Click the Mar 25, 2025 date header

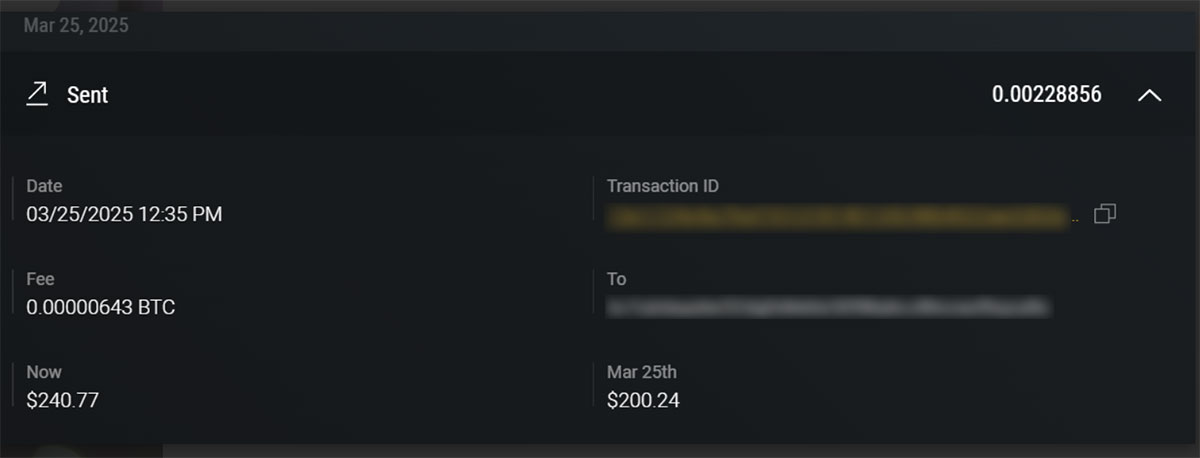[x=76, y=26]
